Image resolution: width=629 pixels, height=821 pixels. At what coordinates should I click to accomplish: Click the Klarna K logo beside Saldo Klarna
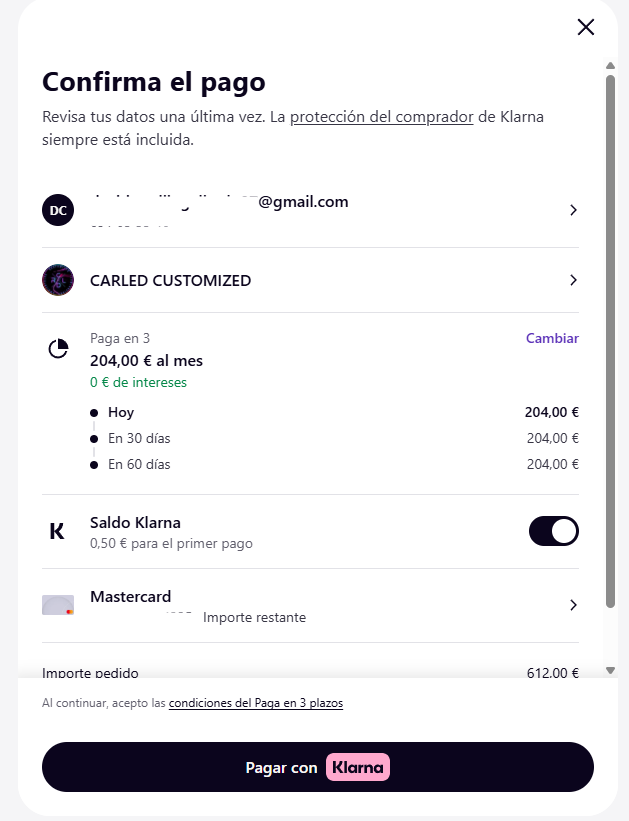coord(57,531)
